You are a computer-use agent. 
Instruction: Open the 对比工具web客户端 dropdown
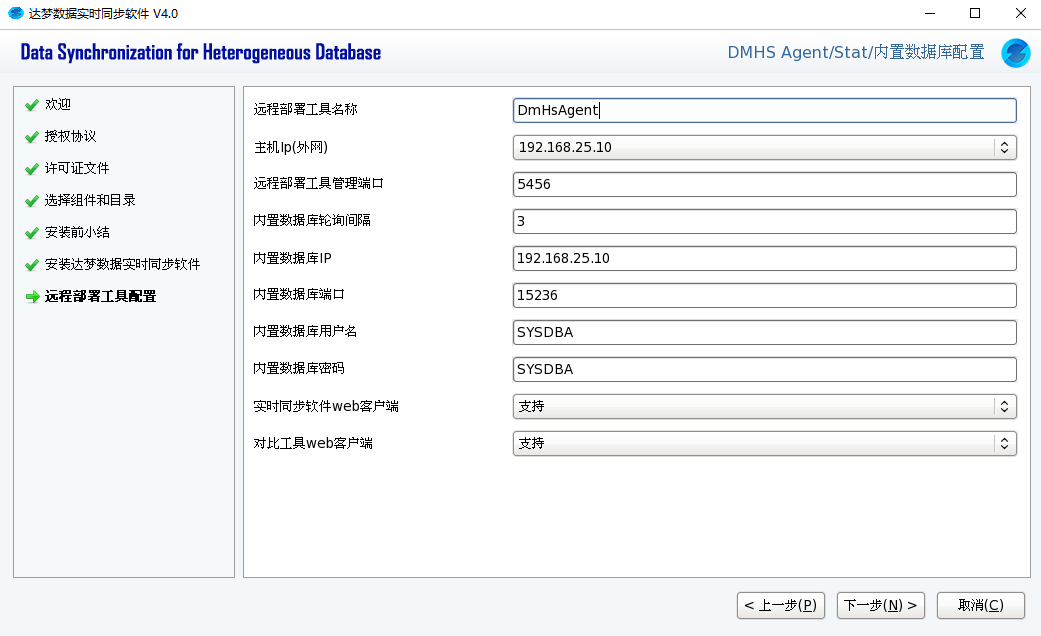(1004, 443)
